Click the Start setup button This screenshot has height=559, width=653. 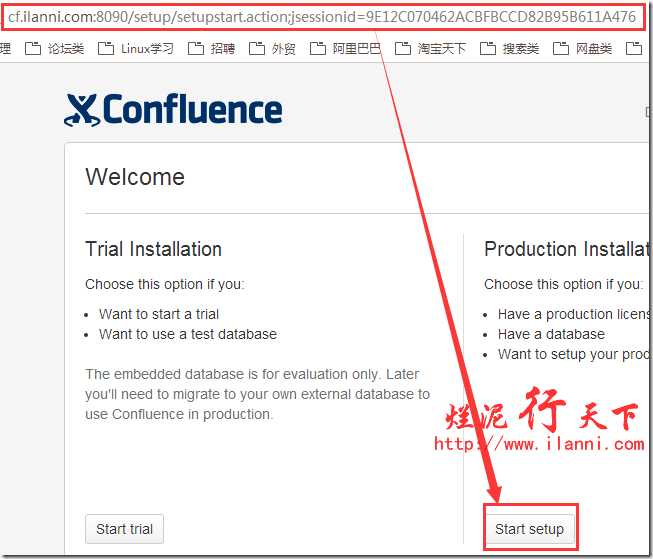tap(529, 529)
